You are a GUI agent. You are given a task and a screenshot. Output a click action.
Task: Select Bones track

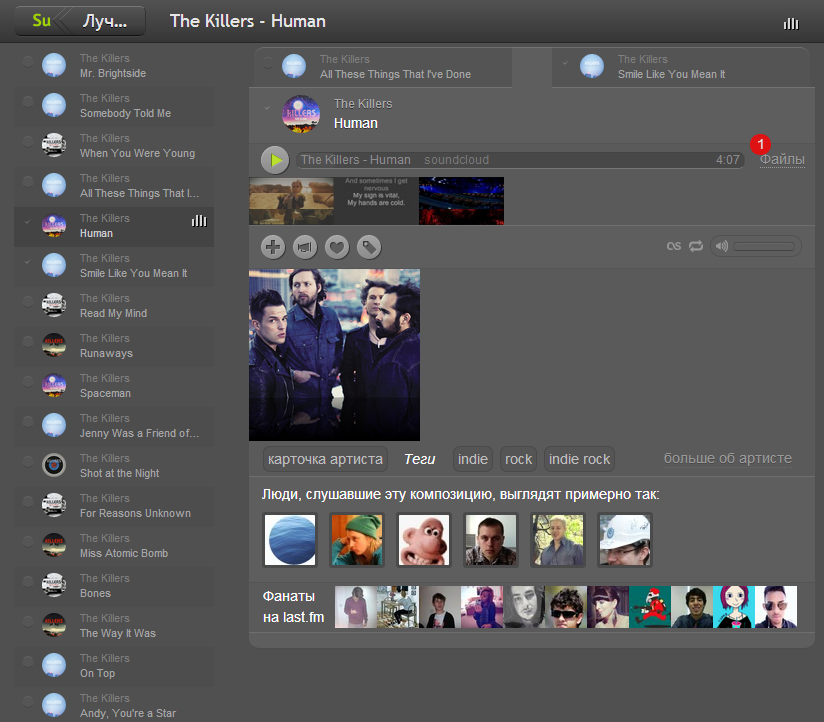tap(114, 585)
